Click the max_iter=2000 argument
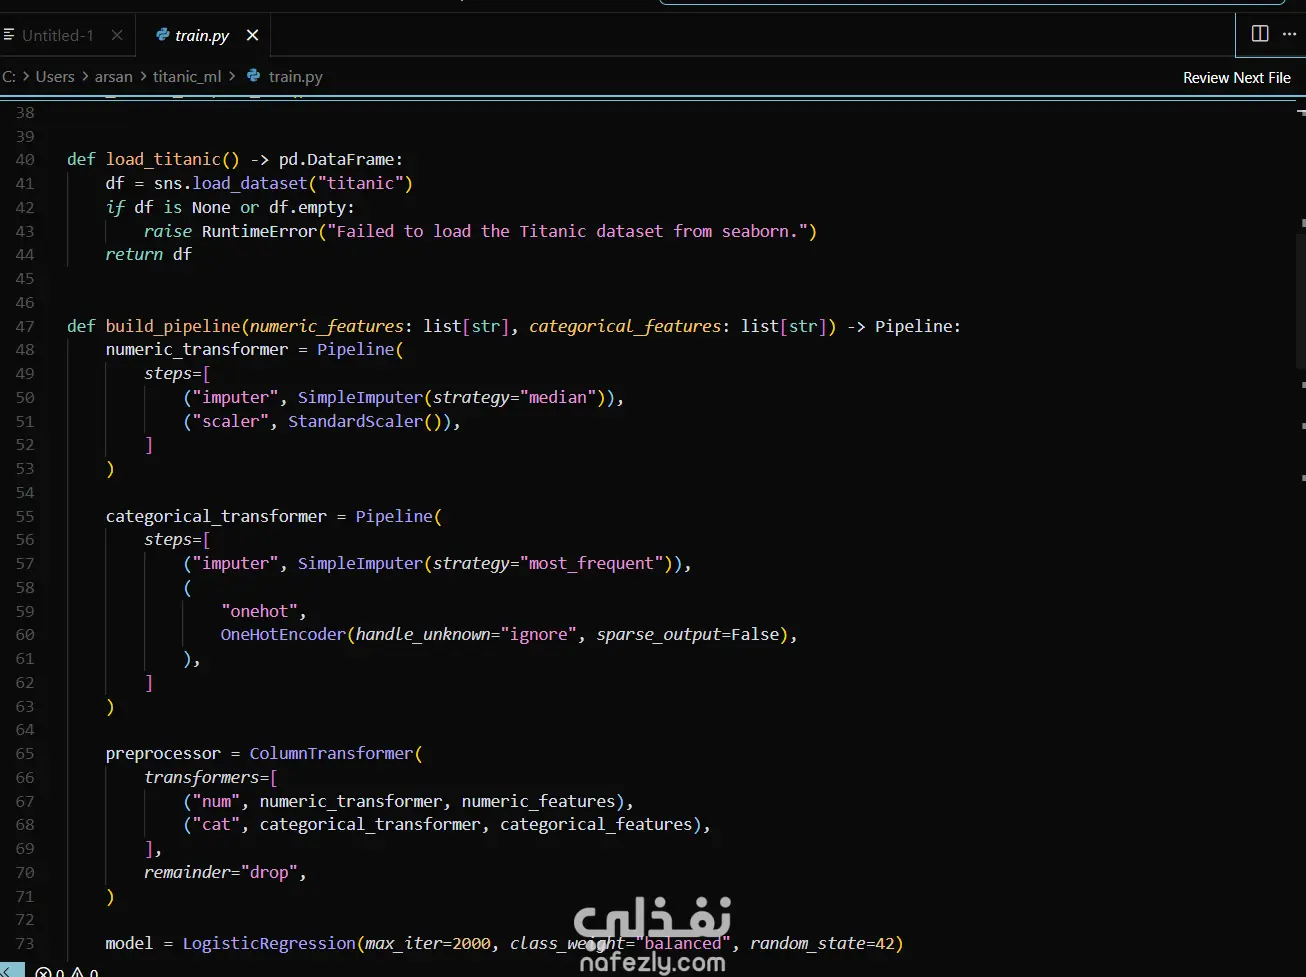Image resolution: width=1306 pixels, height=977 pixels. pyautogui.click(x=428, y=943)
